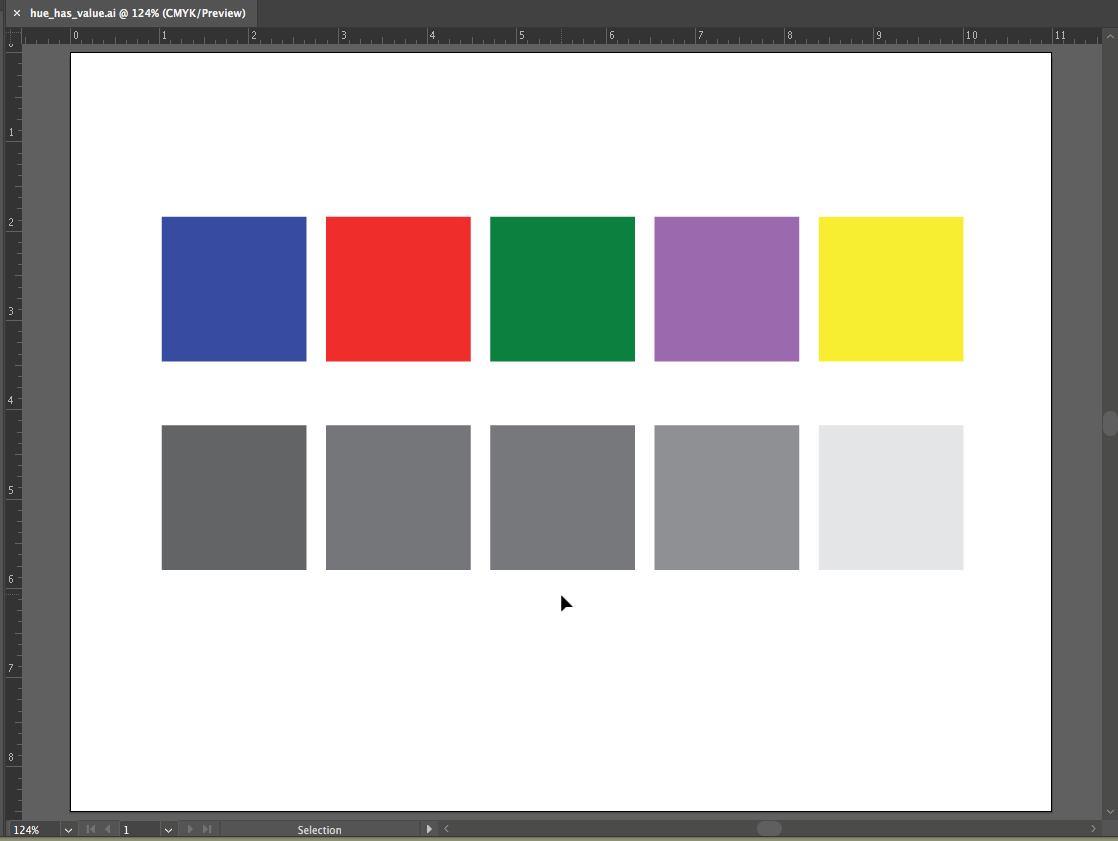Click the horizontal scroll left arrow
Viewport: 1118px width, 841px height.
[x=446, y=829]
